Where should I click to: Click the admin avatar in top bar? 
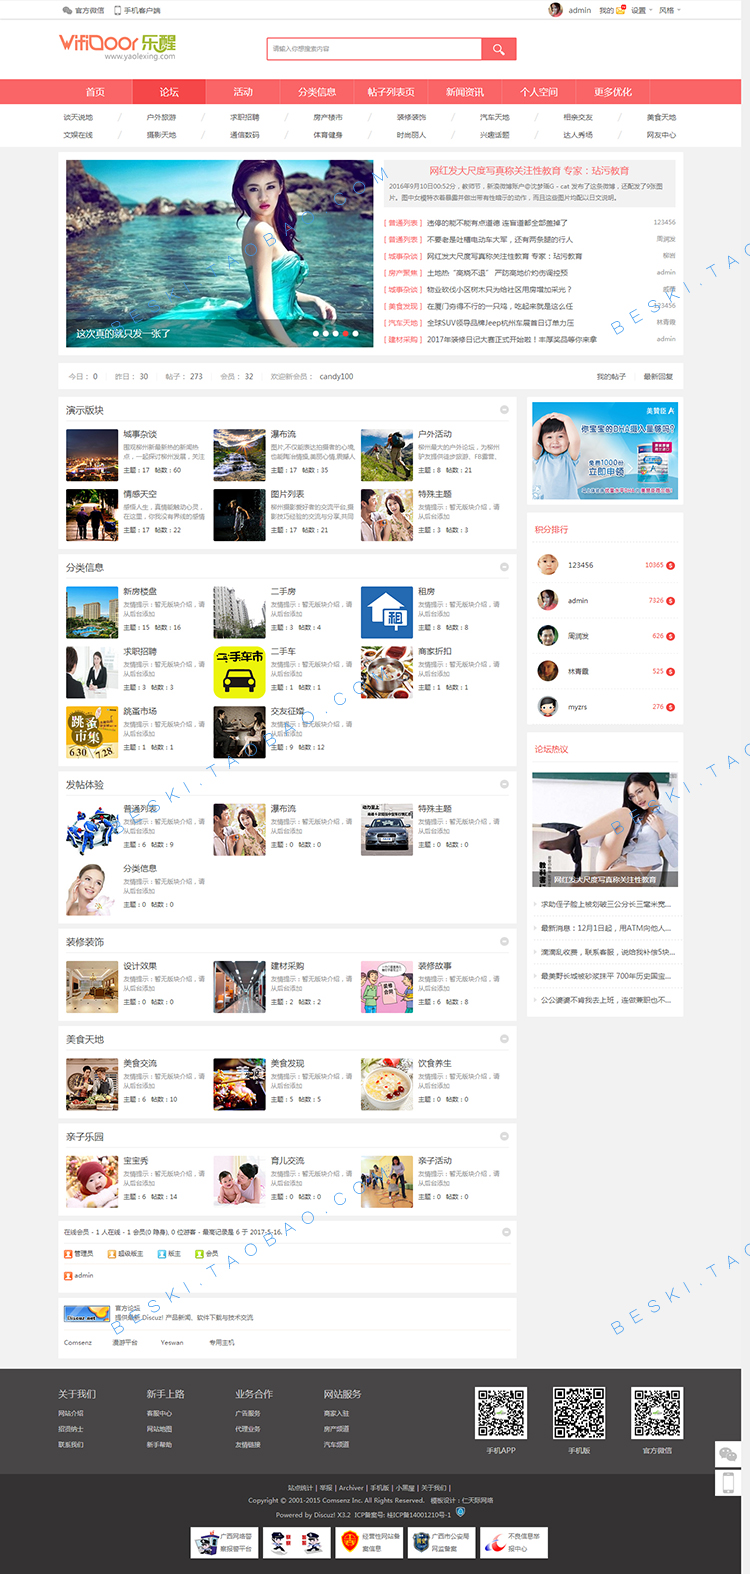coord(555,10)
